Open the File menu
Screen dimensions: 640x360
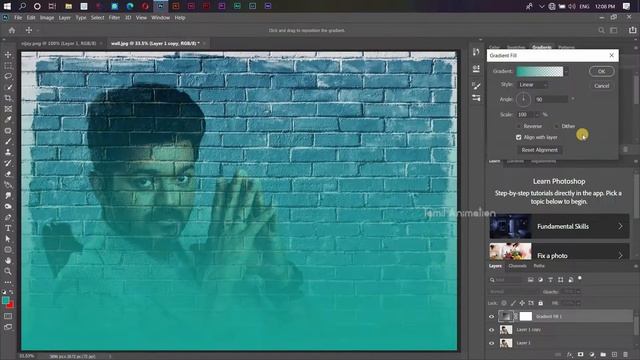pyautogui.click(x=18, y=18)
